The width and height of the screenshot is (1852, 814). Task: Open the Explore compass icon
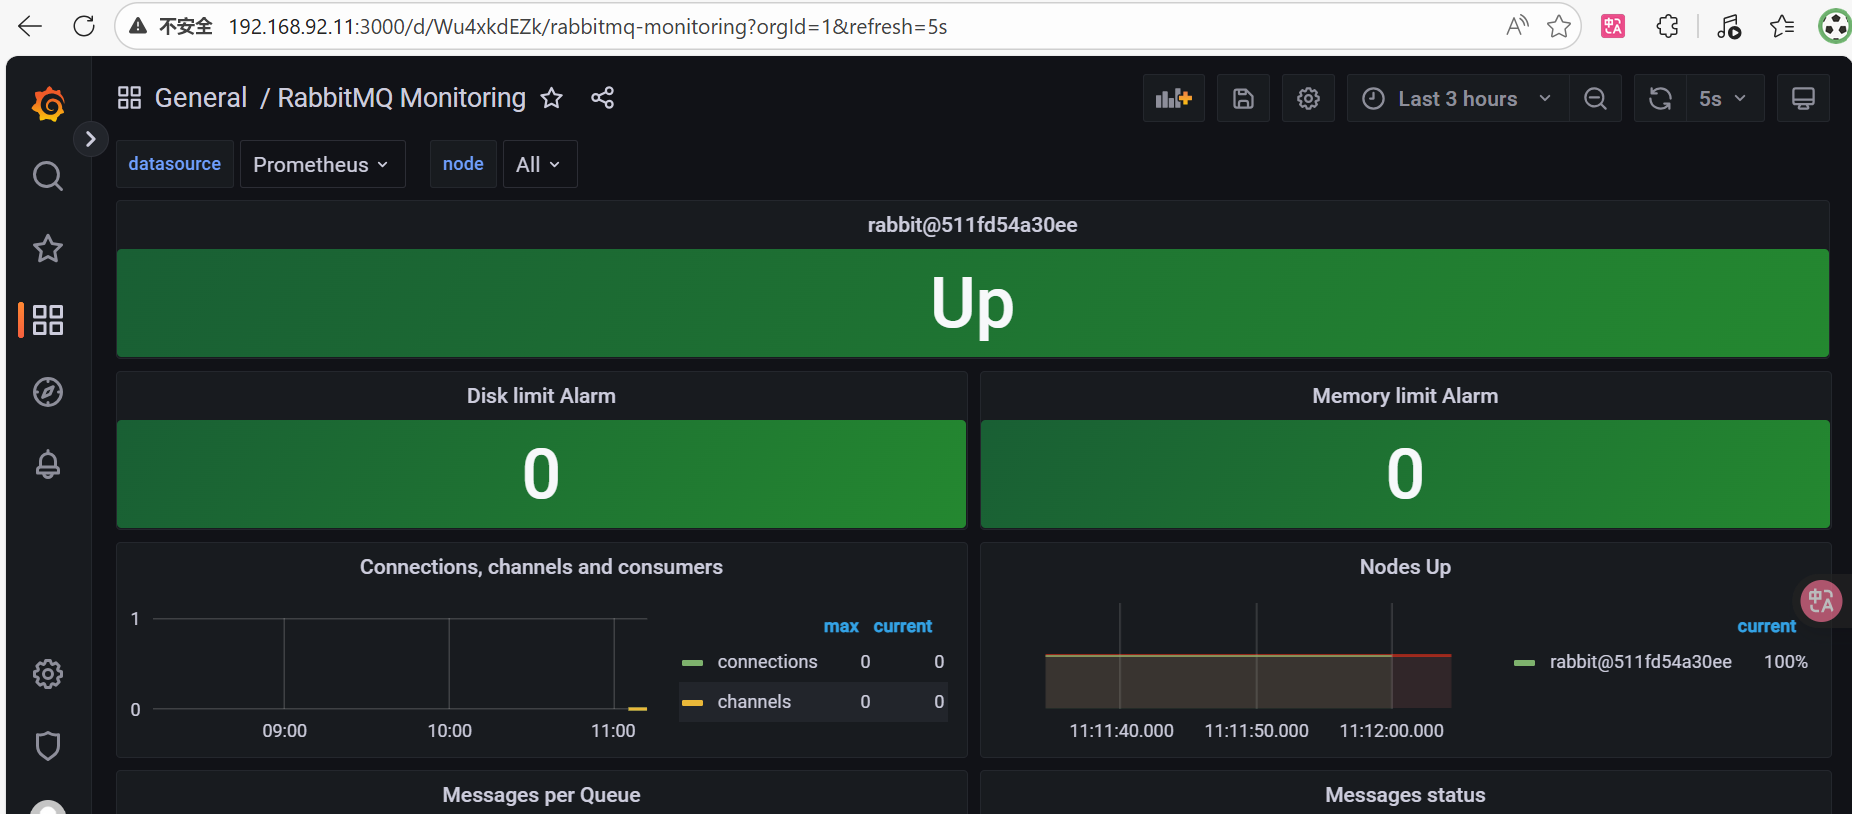click(x=48, y=392)
